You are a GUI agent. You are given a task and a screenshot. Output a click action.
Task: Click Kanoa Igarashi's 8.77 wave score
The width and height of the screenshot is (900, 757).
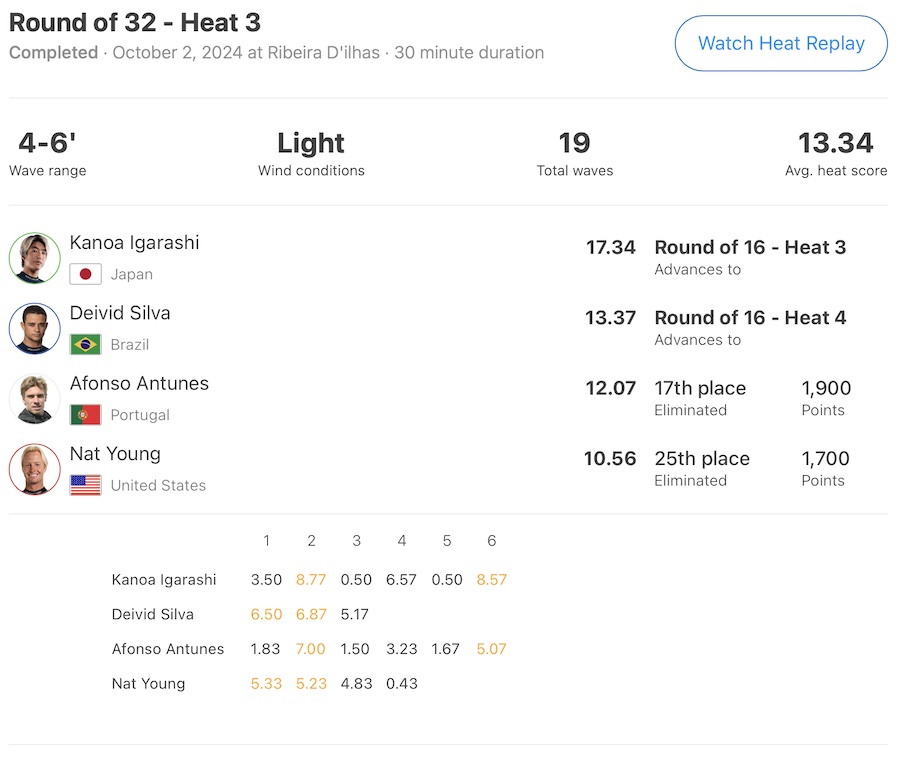click(311, 580)
